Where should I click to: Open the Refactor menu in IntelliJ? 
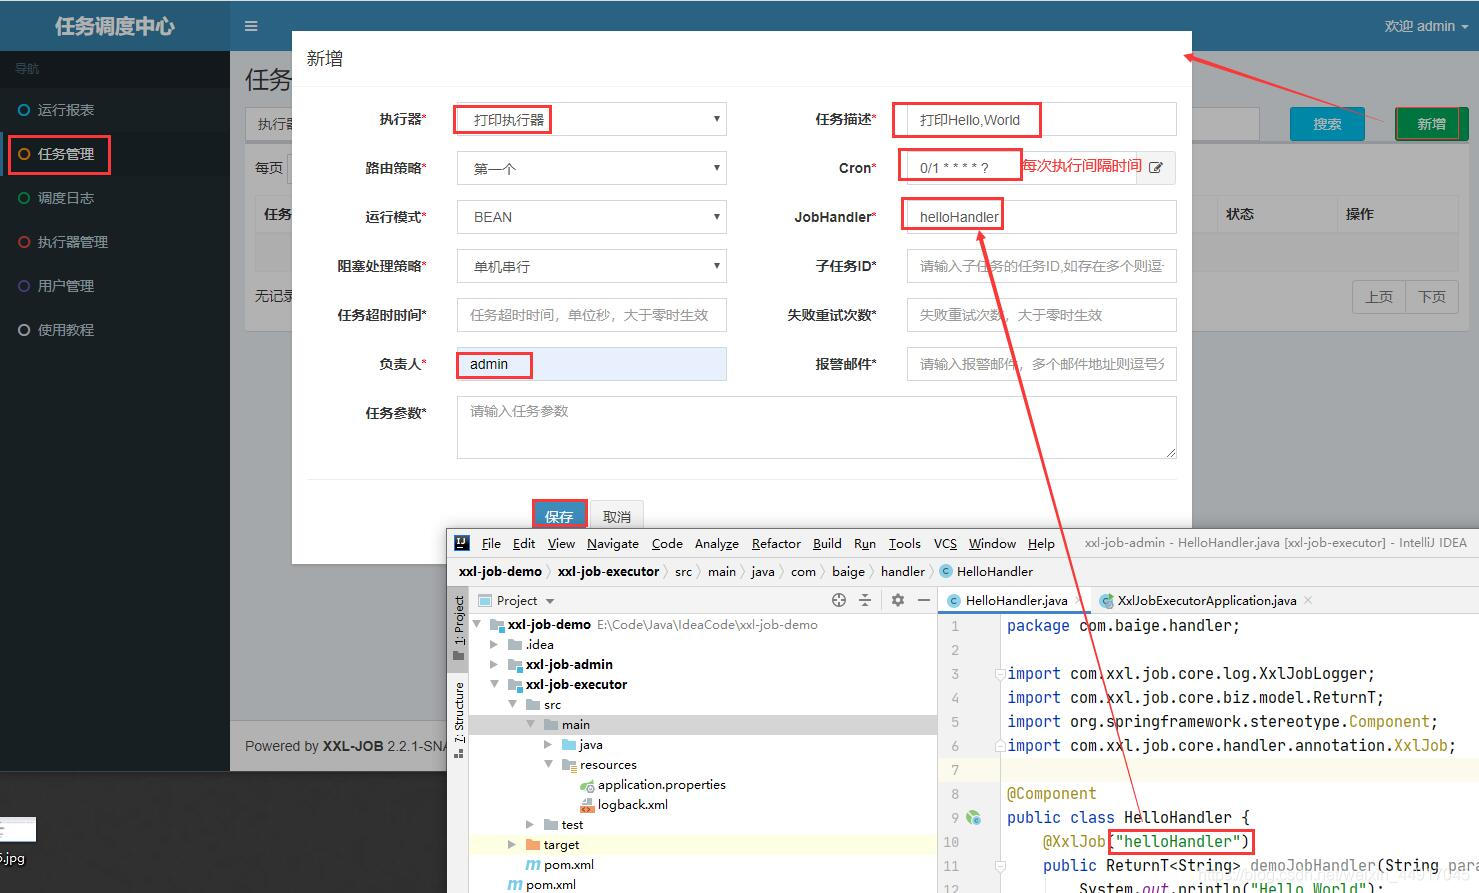[776, 543]
